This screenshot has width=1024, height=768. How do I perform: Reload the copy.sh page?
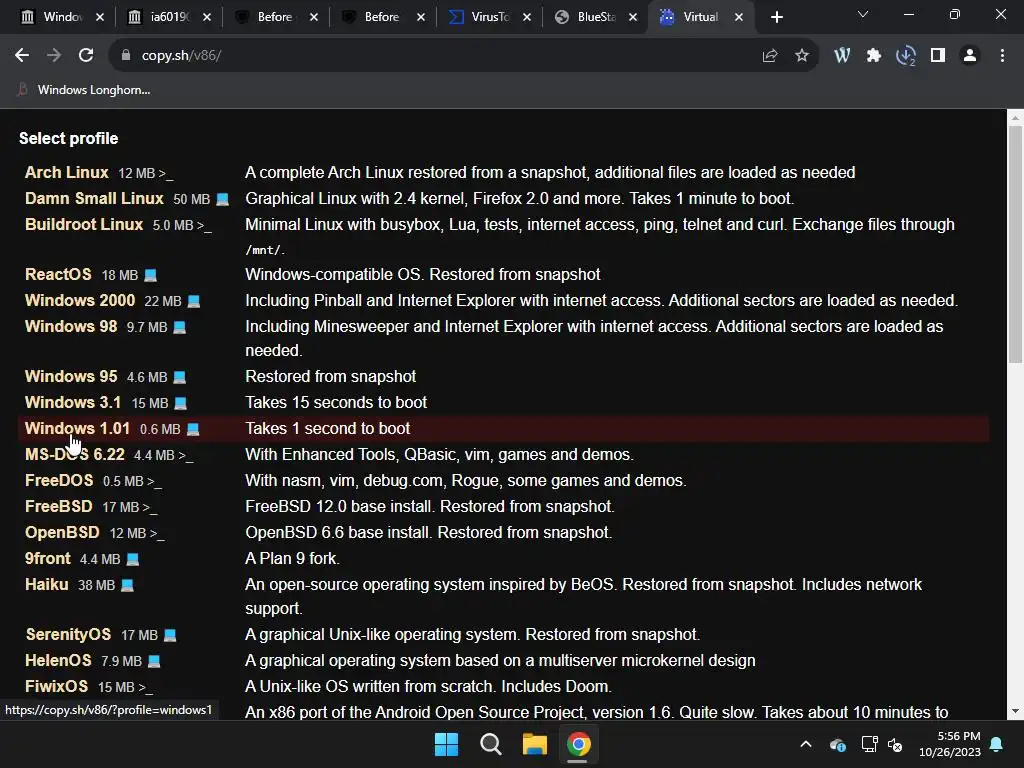(86, 56)
